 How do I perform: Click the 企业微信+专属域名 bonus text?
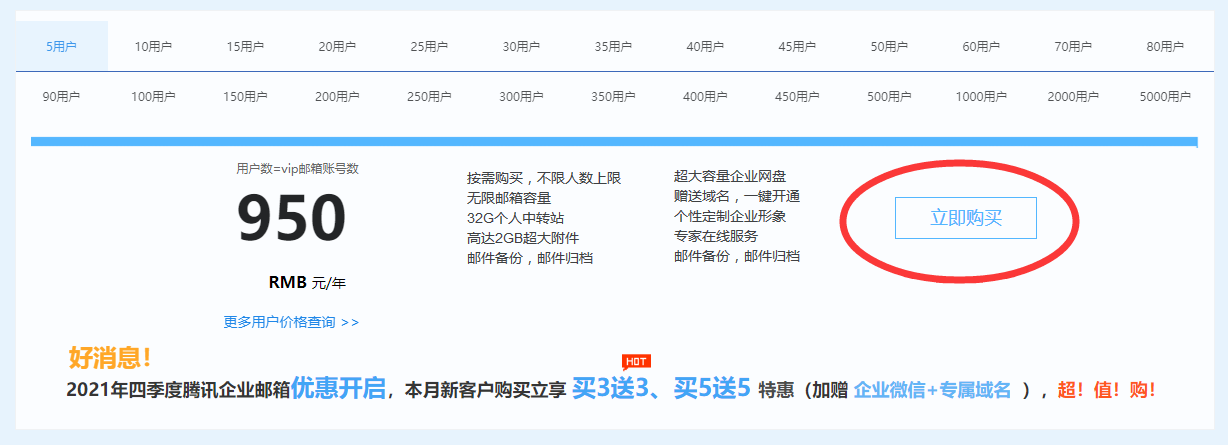pos(932,390)
